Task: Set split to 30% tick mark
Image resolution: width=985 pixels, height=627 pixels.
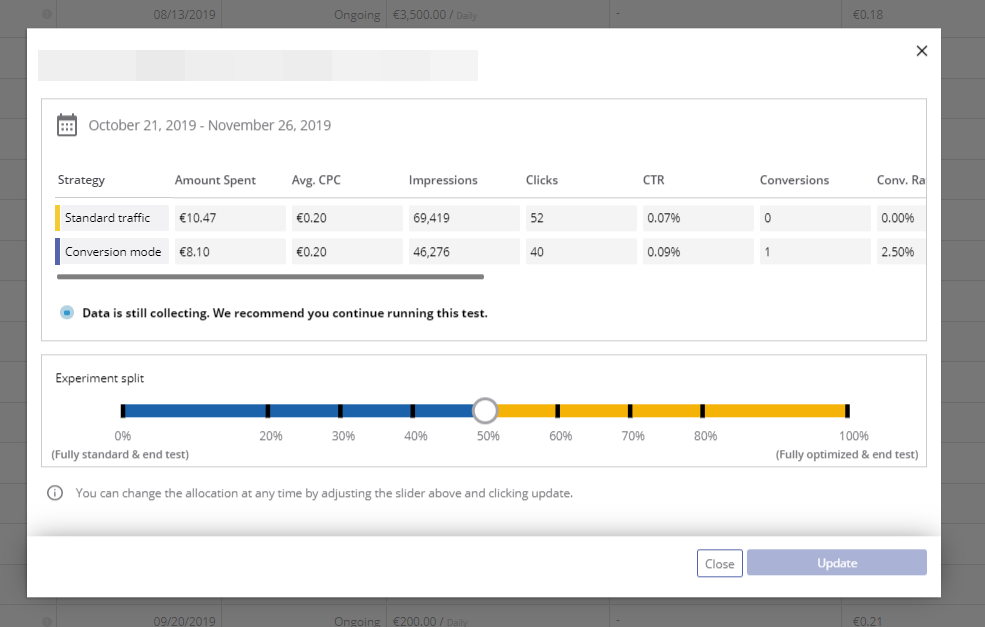Action: 341,411
